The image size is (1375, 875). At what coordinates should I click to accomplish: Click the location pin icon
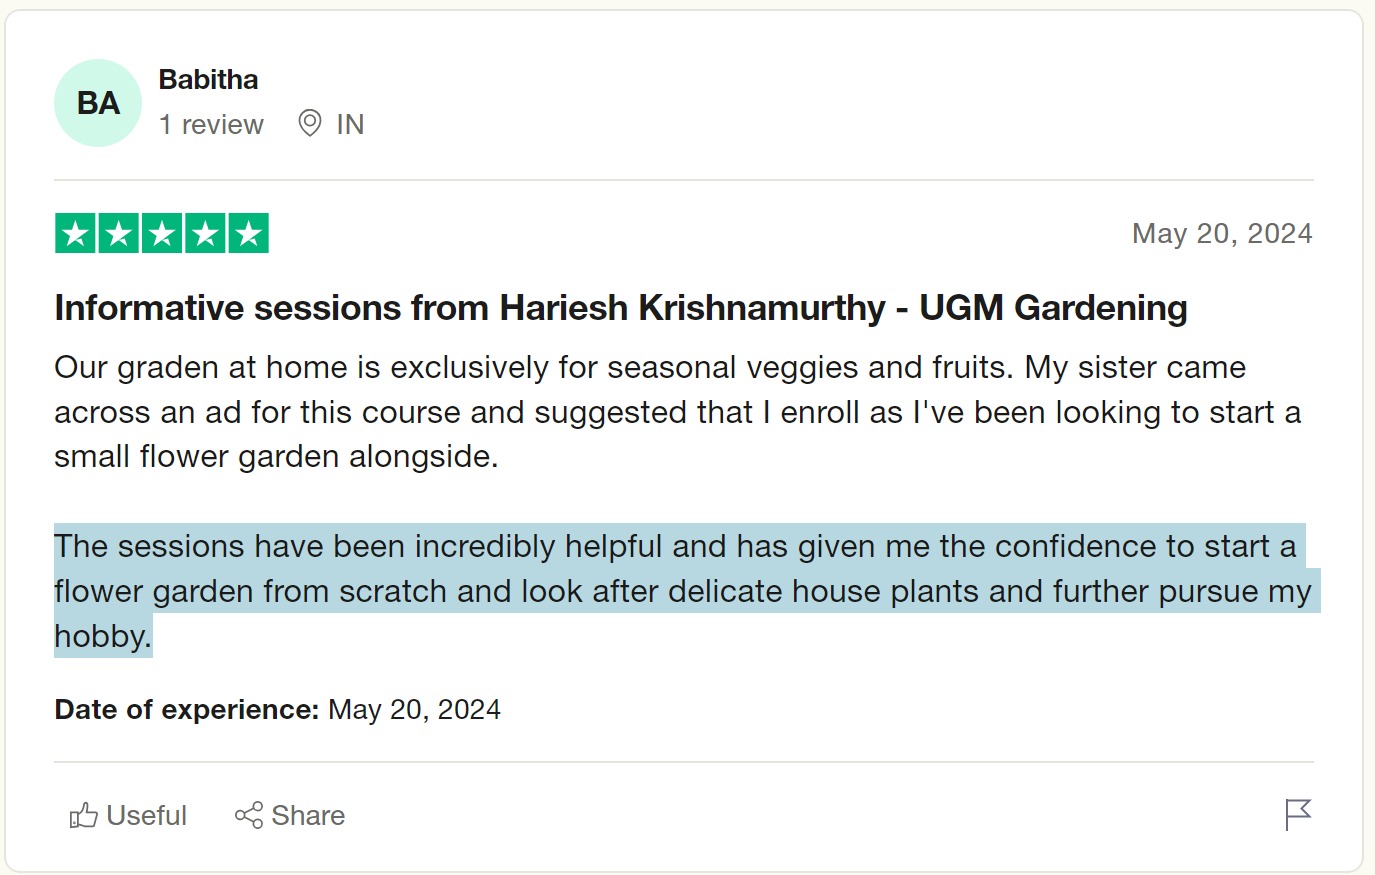coord(310,124)
